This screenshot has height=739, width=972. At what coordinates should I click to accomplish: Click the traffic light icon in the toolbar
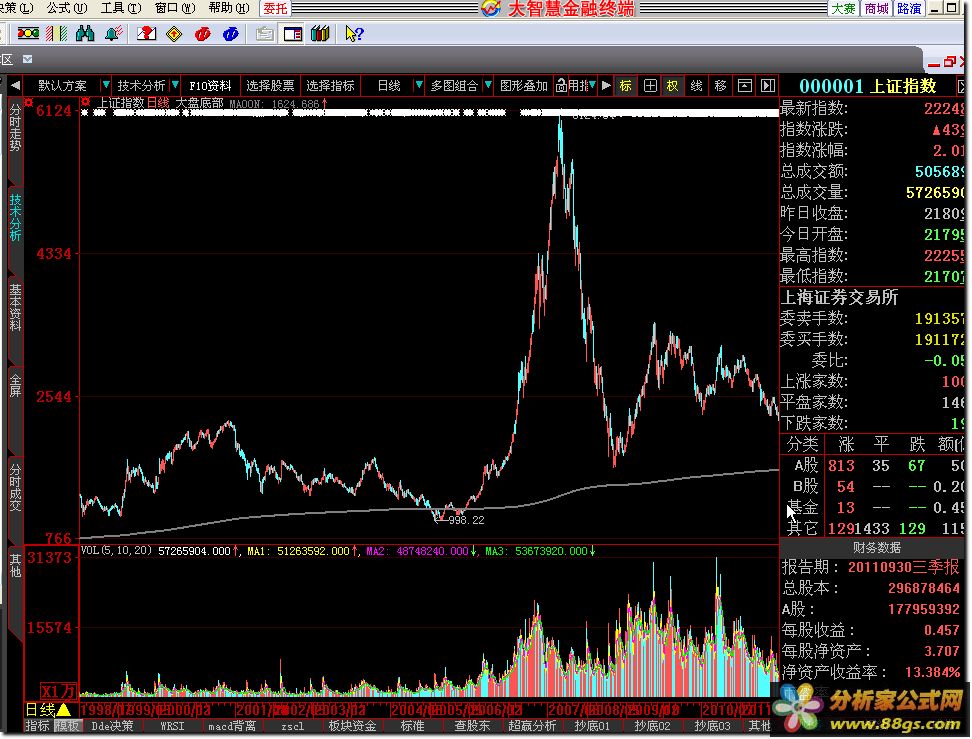[28, 33]
